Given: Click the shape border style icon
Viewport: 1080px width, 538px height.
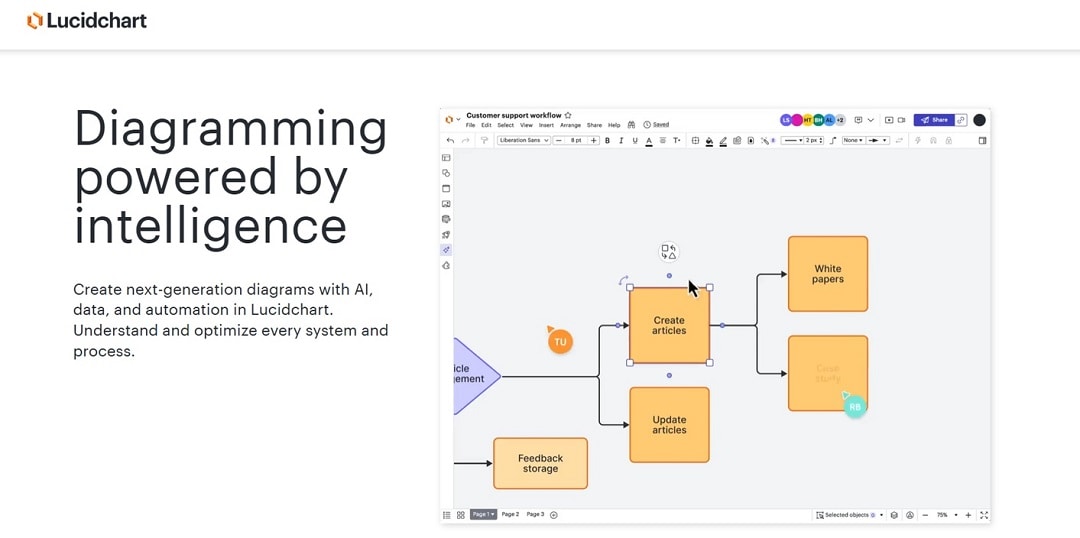Looking at the screenshot, I should pyautogui.click(x=695, y=141).
